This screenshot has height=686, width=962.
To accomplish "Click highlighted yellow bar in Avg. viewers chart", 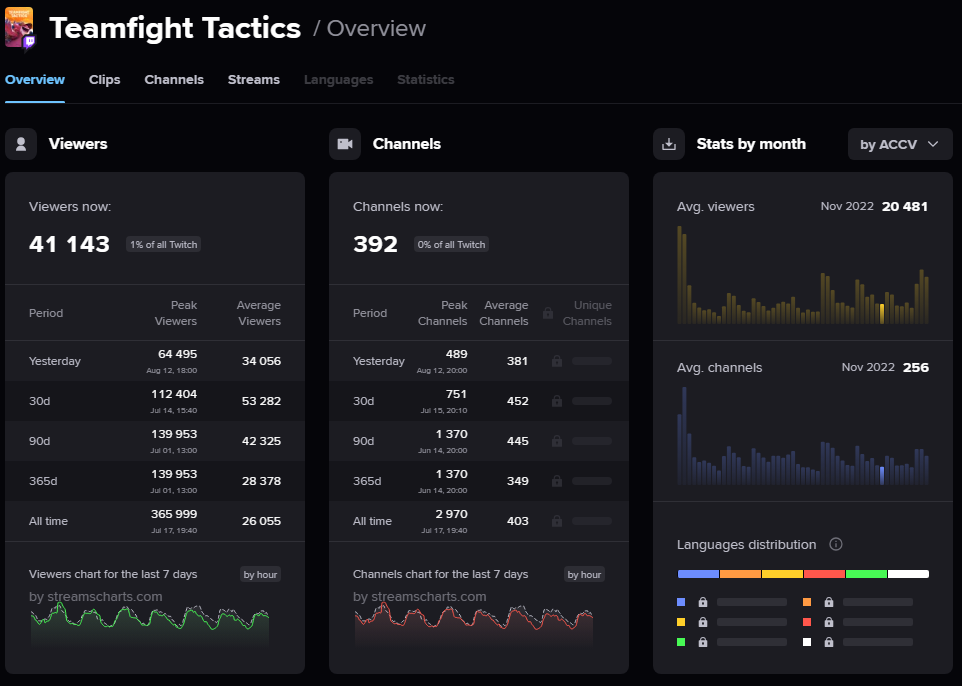I will coord(882,314).
